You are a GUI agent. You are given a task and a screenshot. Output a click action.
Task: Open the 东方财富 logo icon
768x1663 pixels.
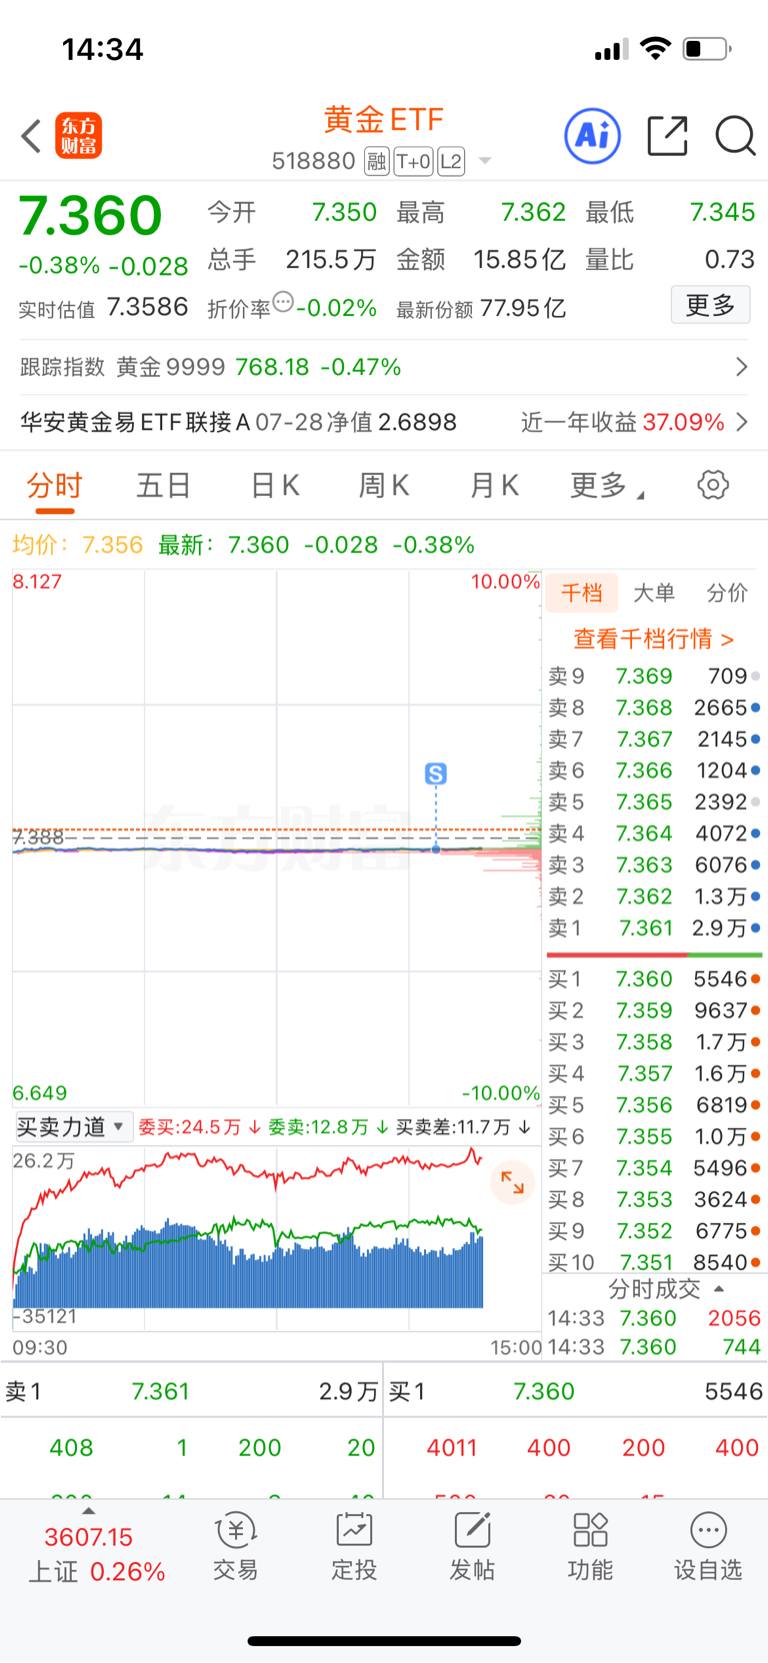tap(78, 136)
